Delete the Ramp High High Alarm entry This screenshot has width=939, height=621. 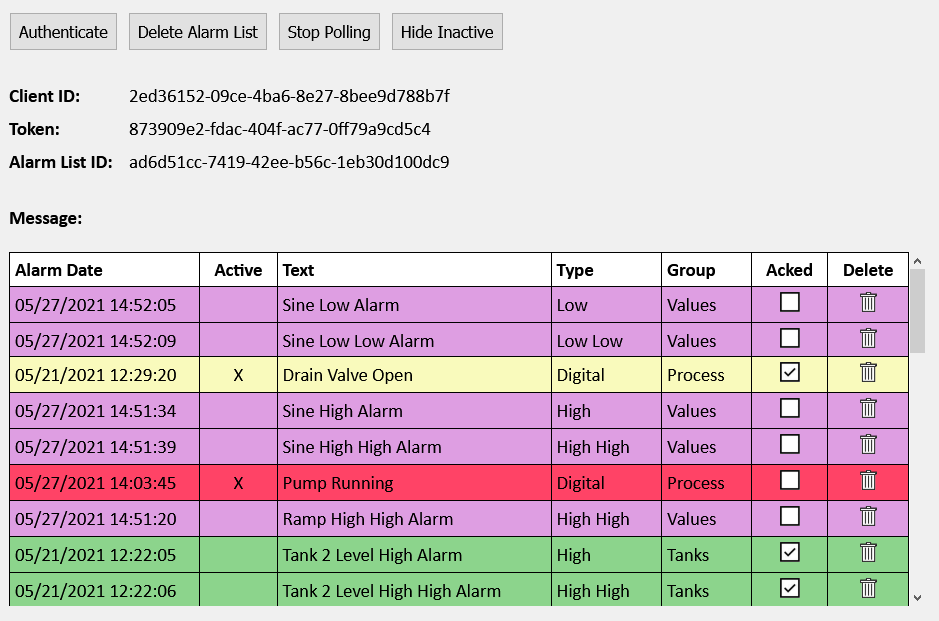[867, 518]
